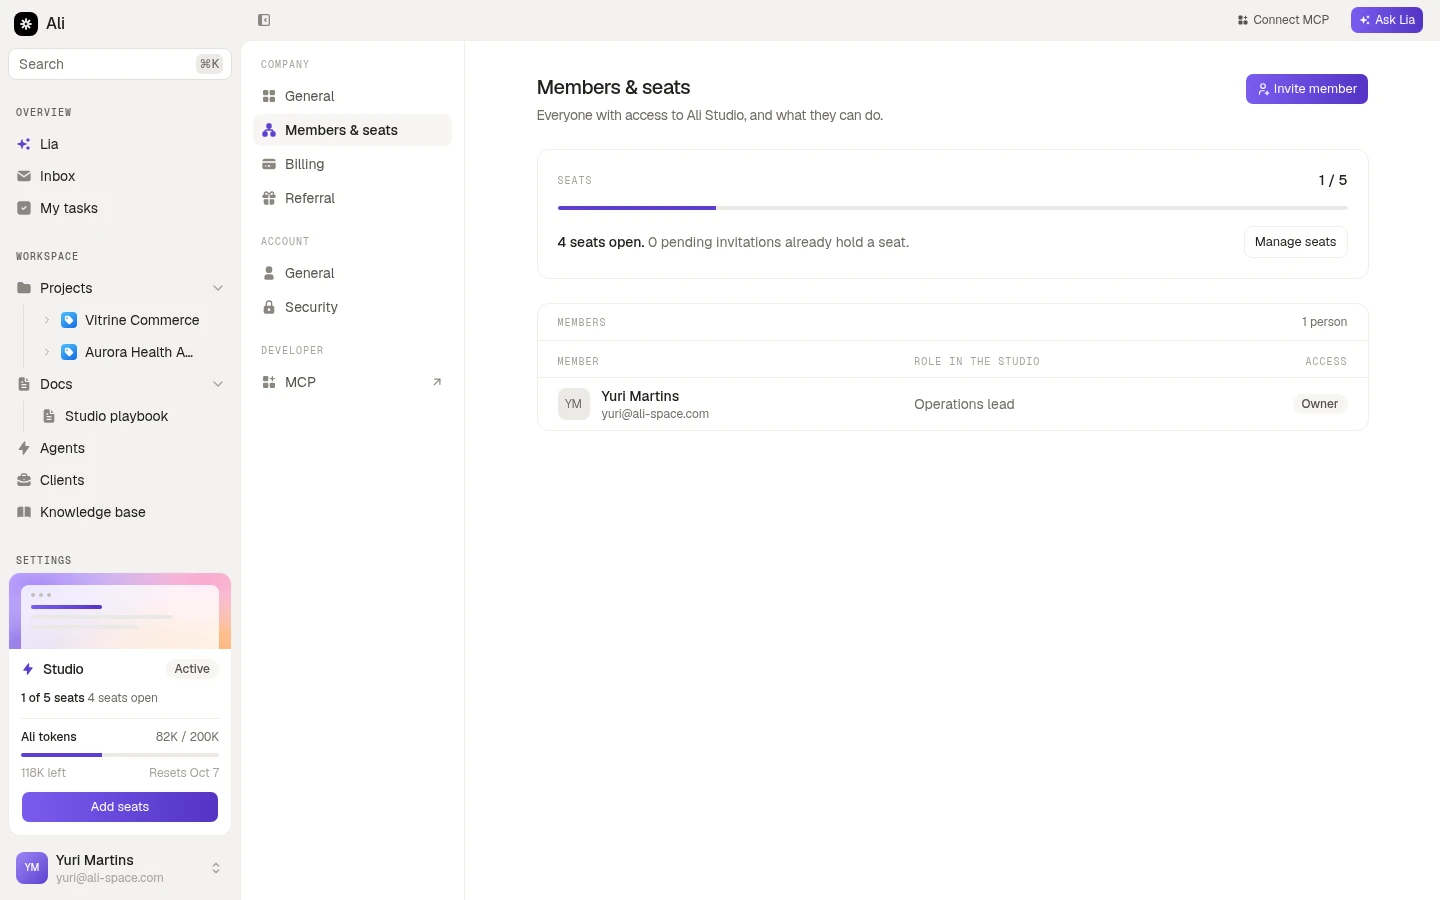Click the Ali logo icon
This screenshot has width=1440, height=900.
click(x=26, y=23)
